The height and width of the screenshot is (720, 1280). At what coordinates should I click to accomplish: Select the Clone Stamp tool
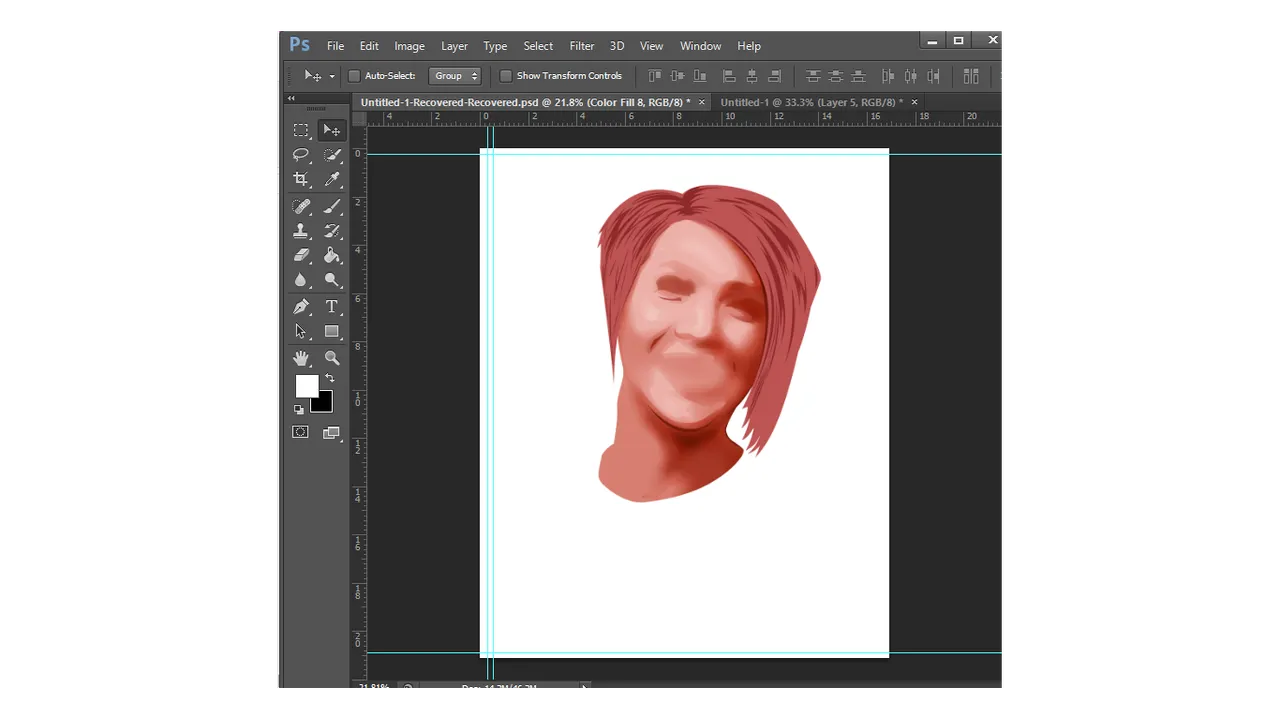(x=301, y=231)
